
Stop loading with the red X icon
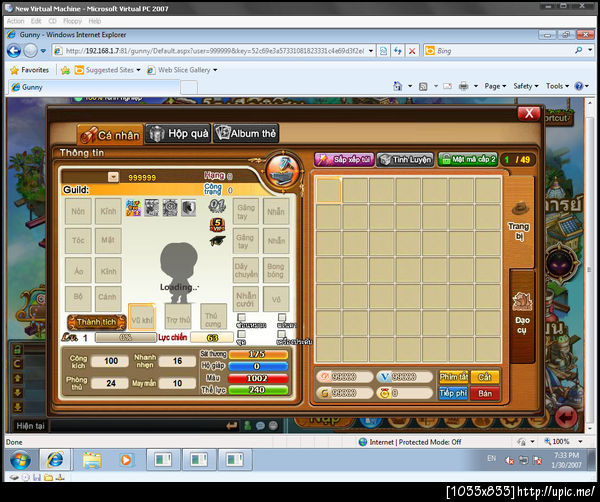click(x=412, y=51)
